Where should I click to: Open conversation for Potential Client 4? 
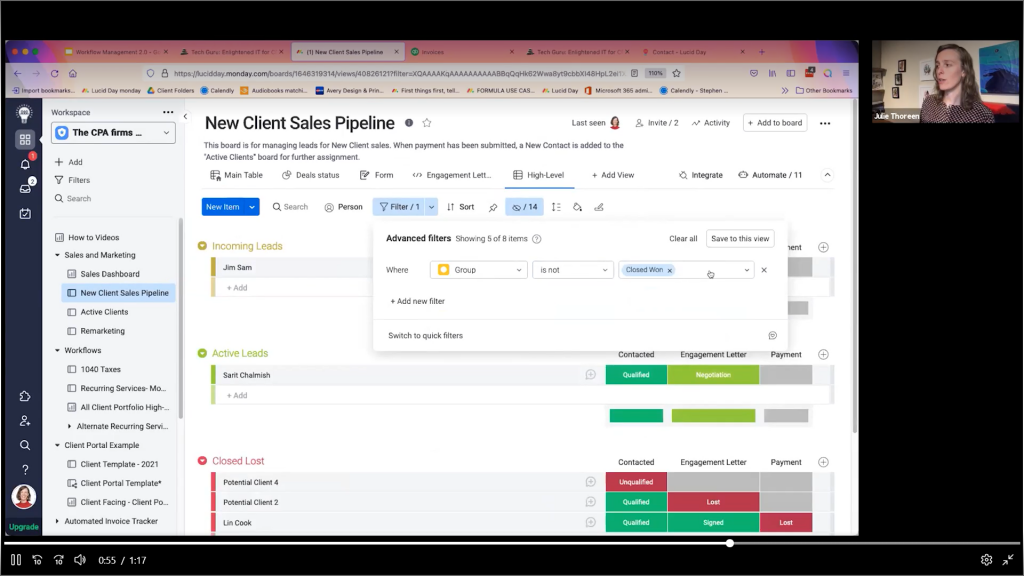tap(590, 482)
